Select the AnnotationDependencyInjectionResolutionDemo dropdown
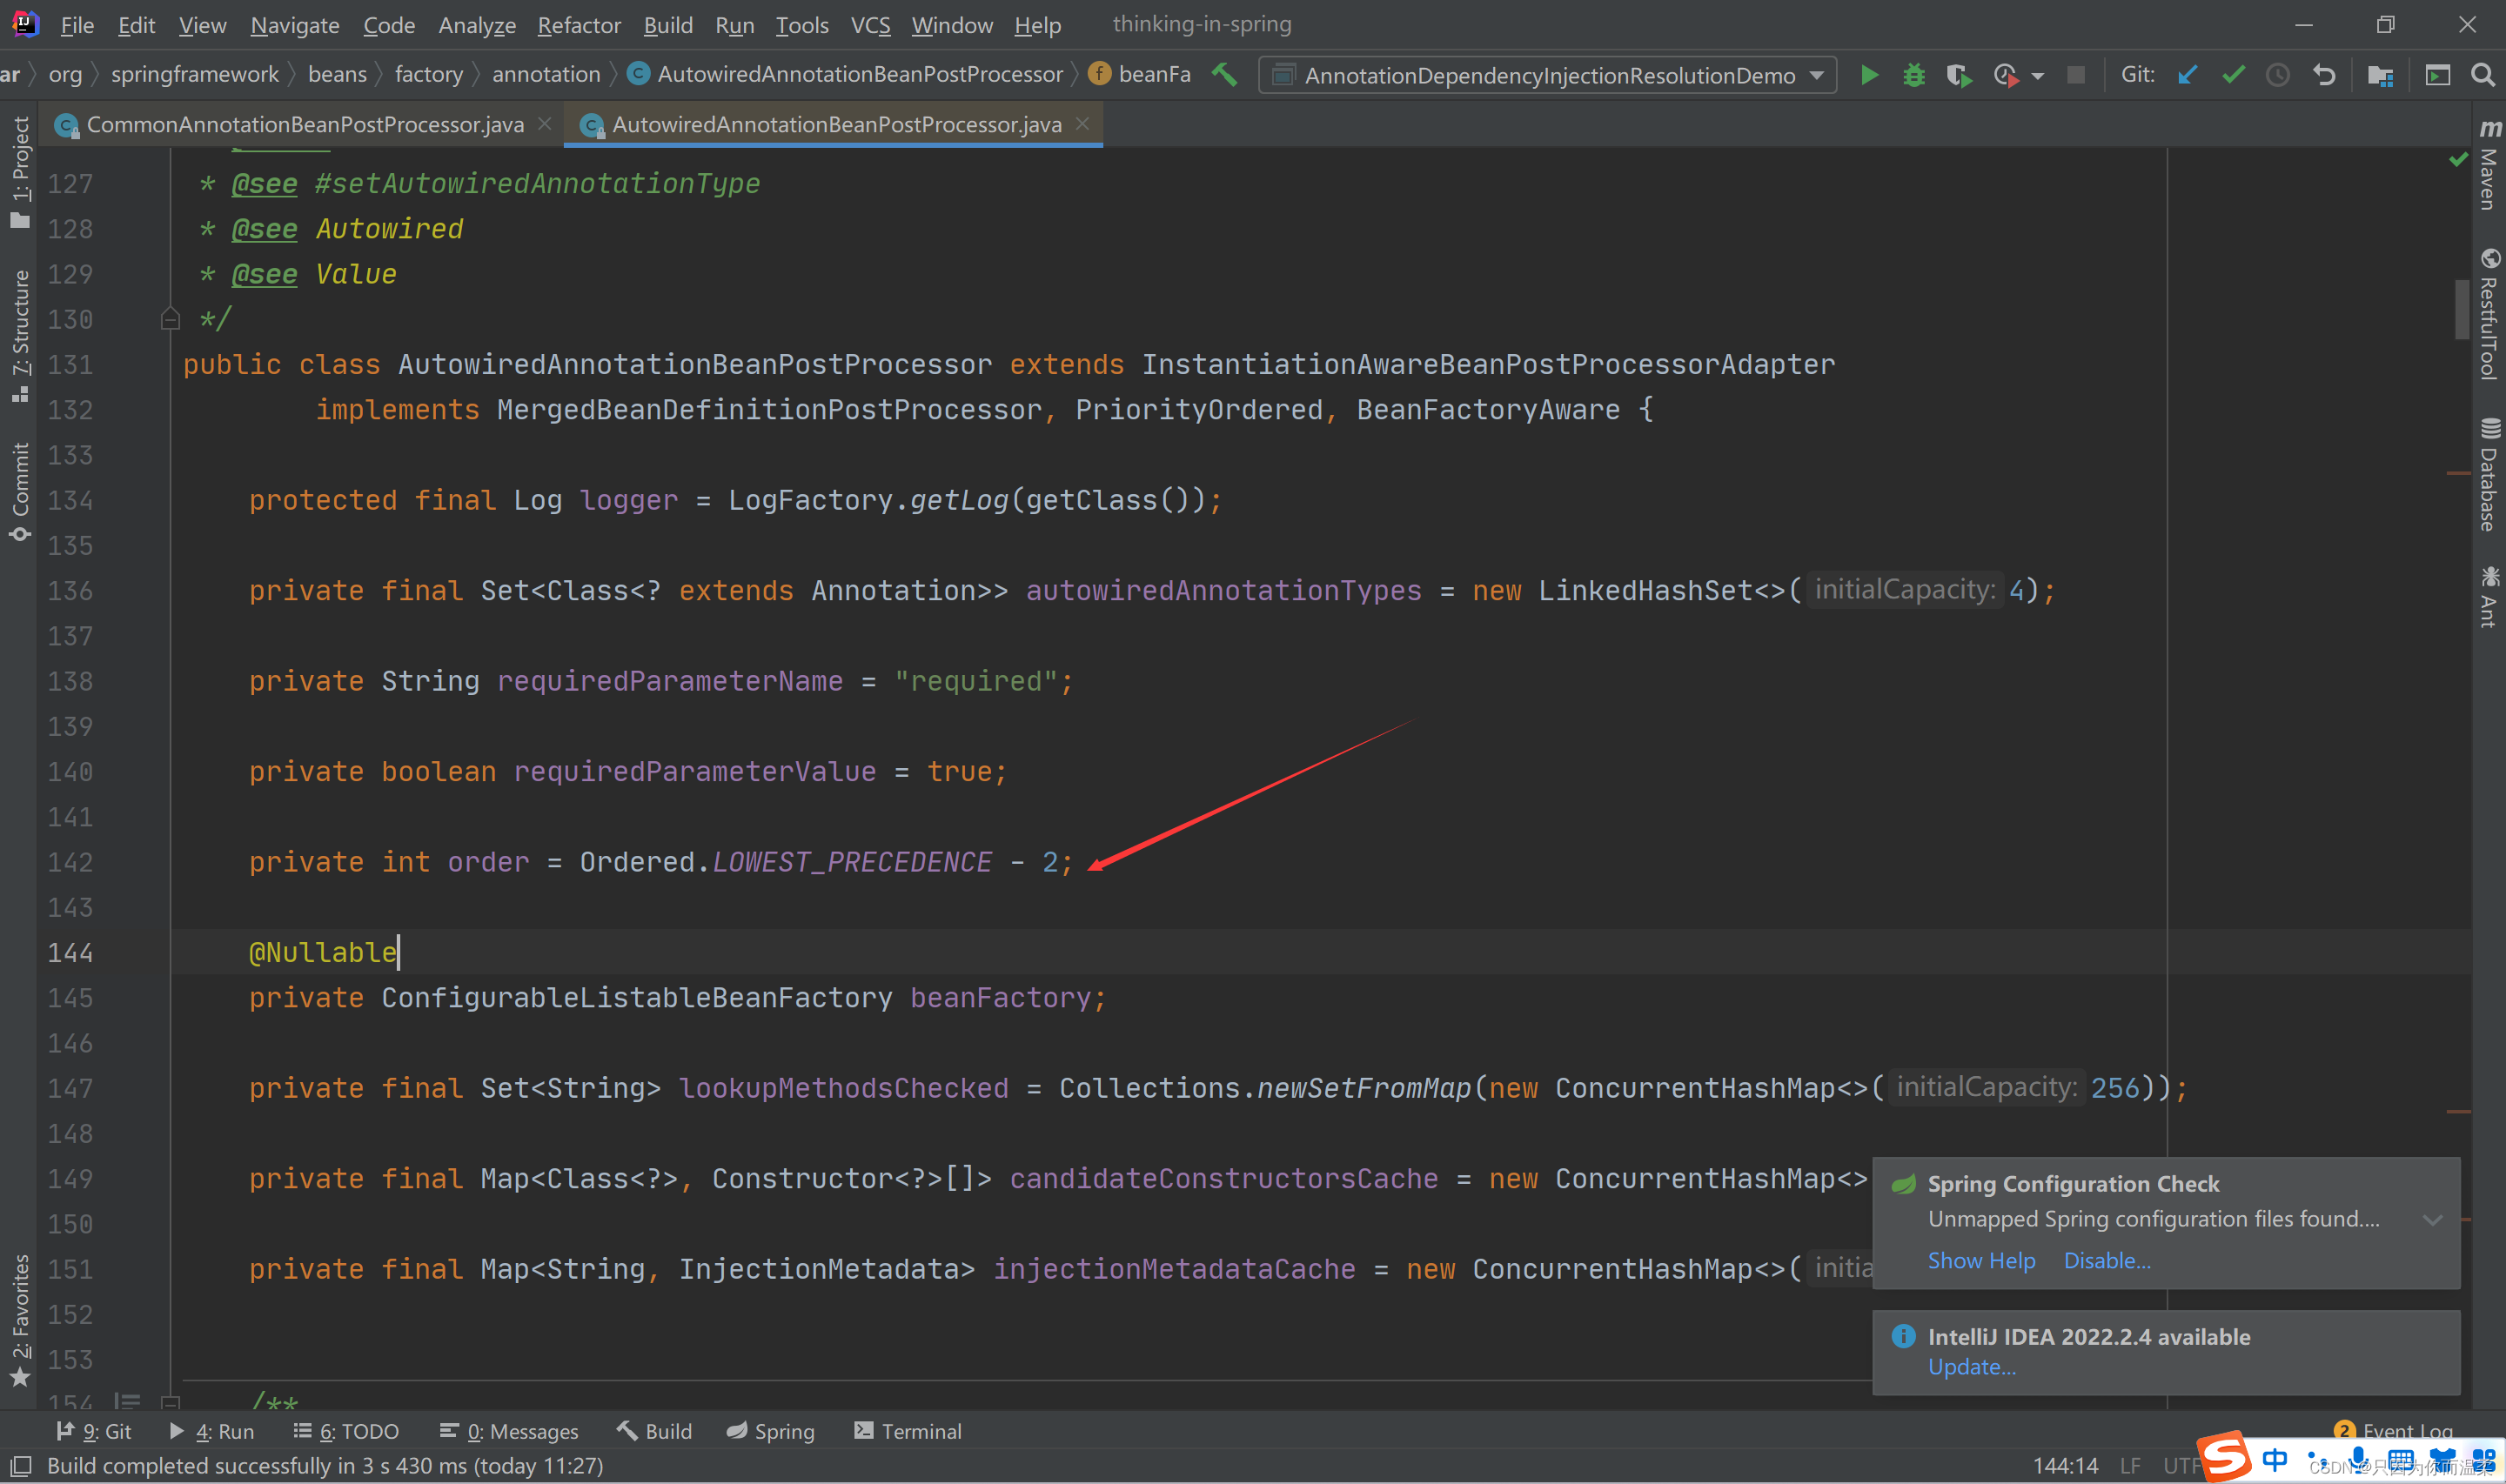Screen dimensions: 2506x1484 (1546, 74)
